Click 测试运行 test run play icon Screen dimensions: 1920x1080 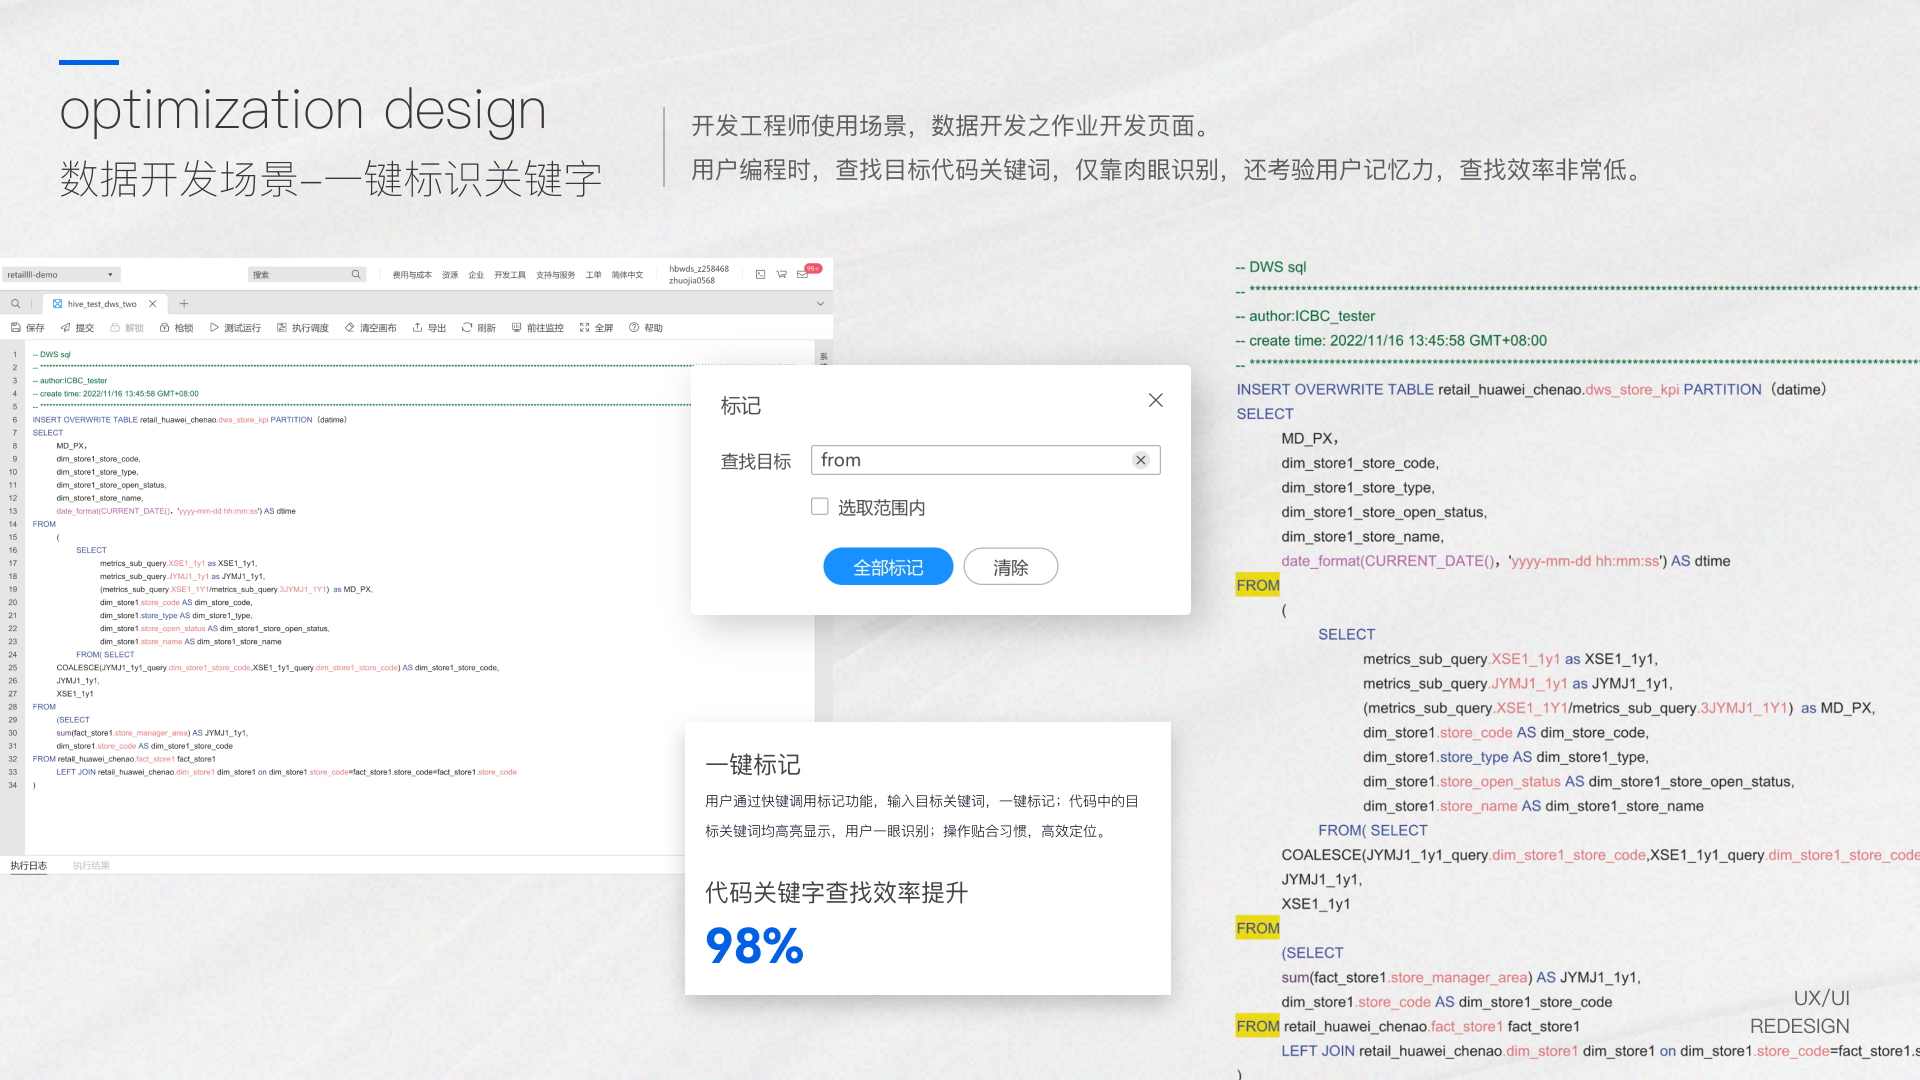click(214, 328)
